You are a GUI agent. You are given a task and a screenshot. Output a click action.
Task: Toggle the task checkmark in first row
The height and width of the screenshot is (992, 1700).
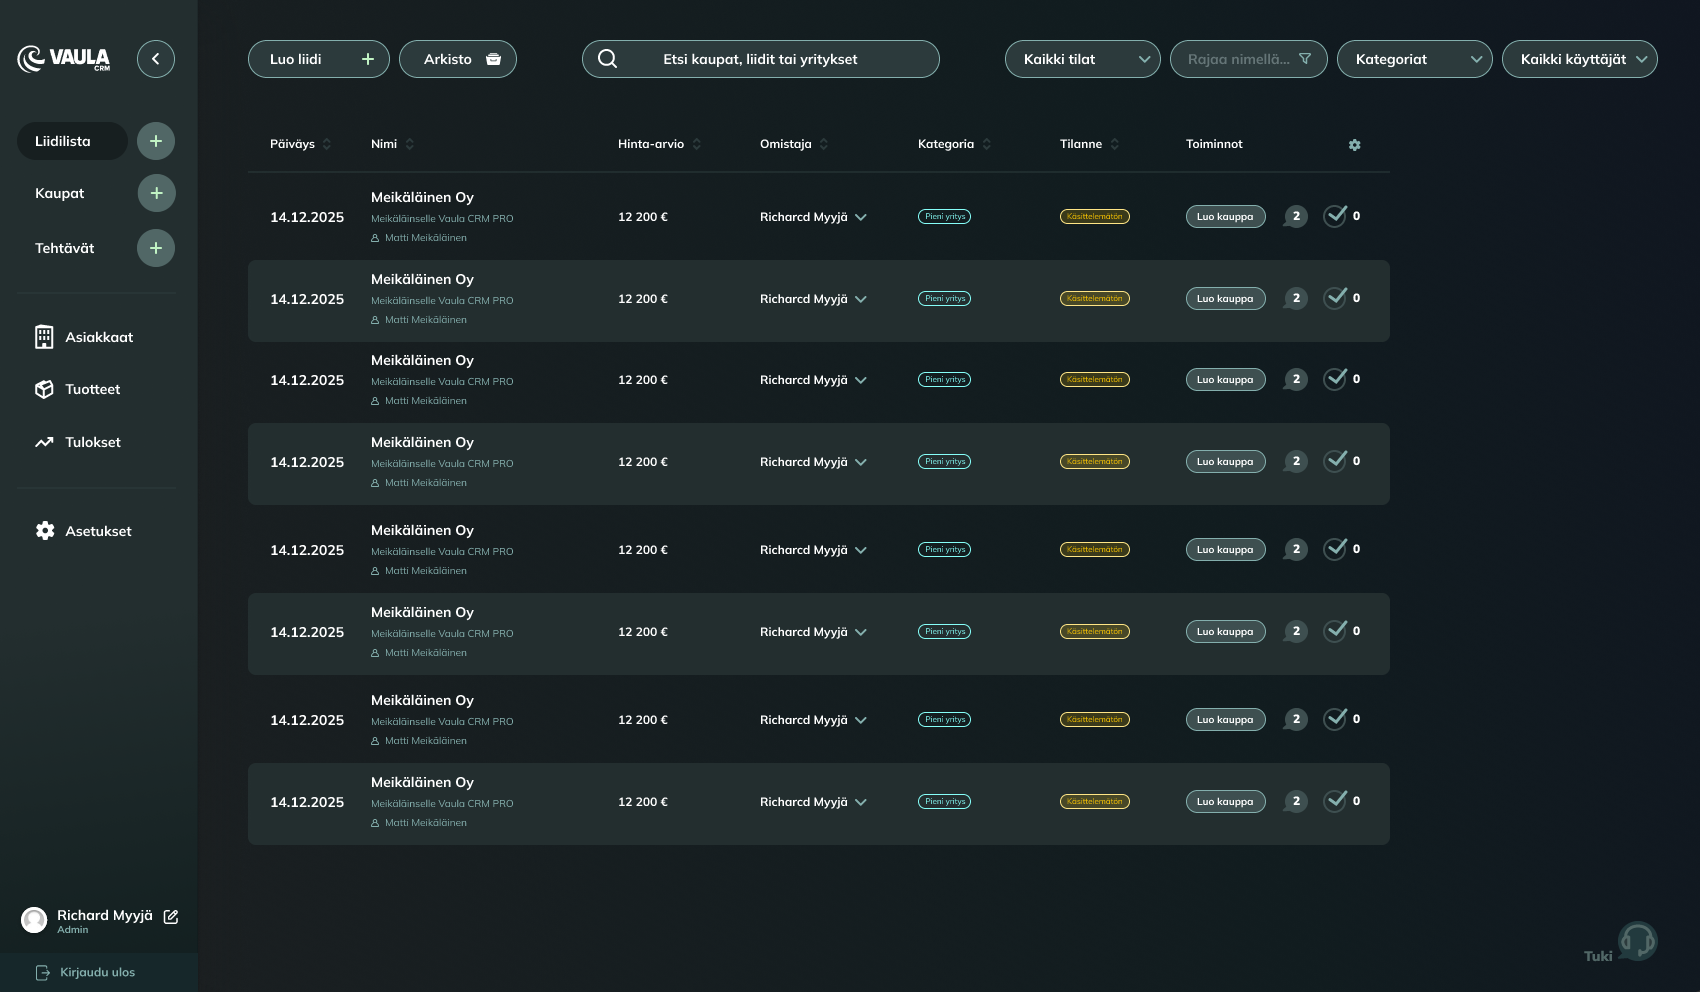coord(1335,216)
